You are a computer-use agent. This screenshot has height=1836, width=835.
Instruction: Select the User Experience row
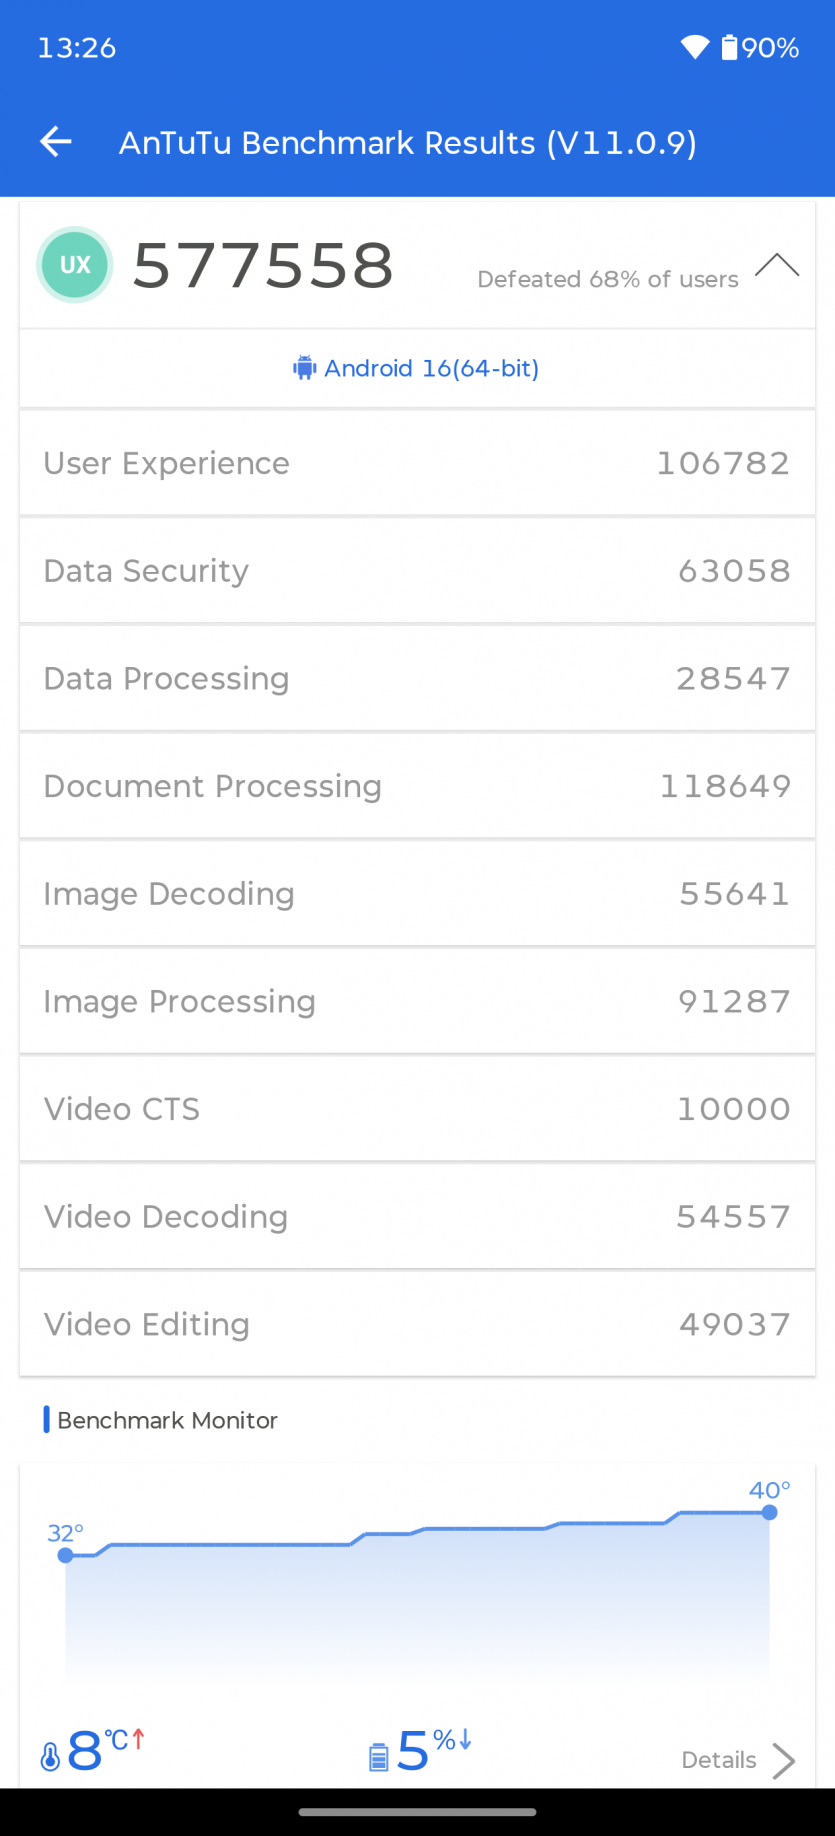[x=417, y=463]
